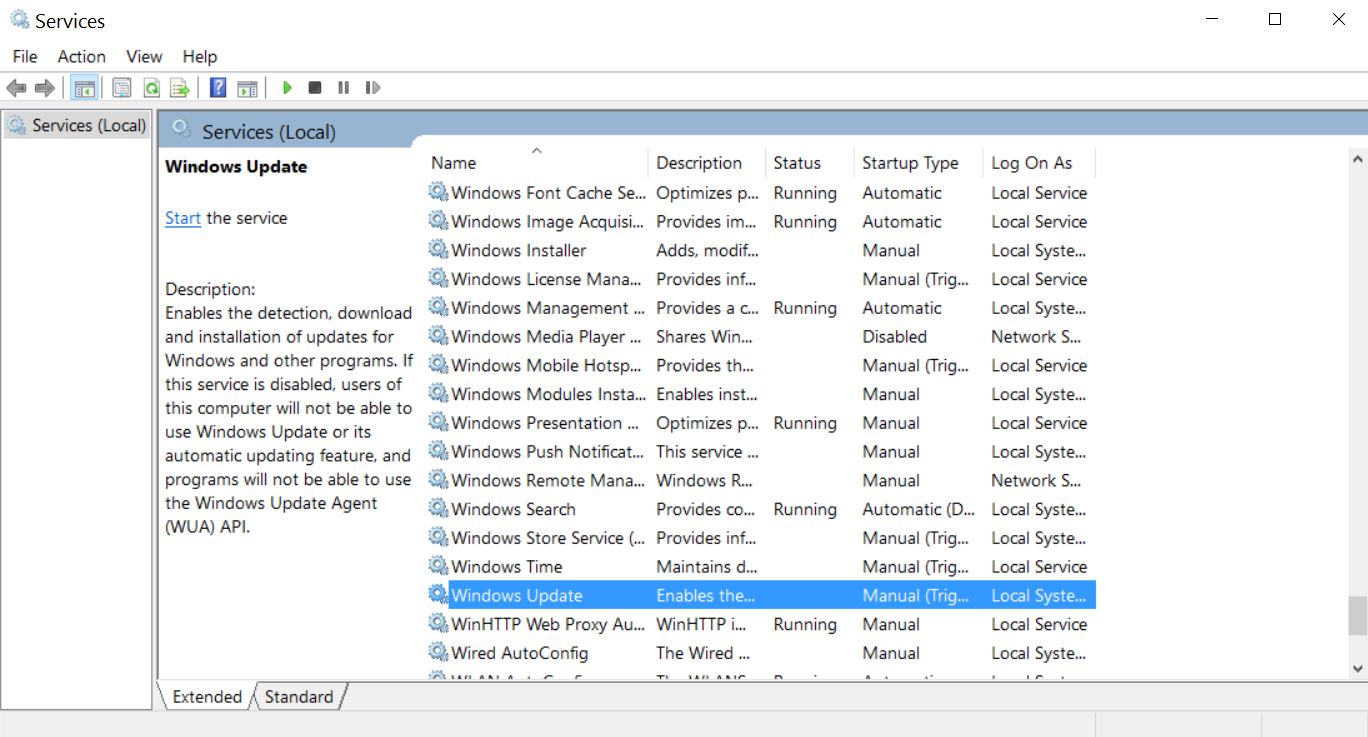Viewport: 1368px width, 737px height.
Task: Click the Start the service link
Action: [x=183, y=218]
